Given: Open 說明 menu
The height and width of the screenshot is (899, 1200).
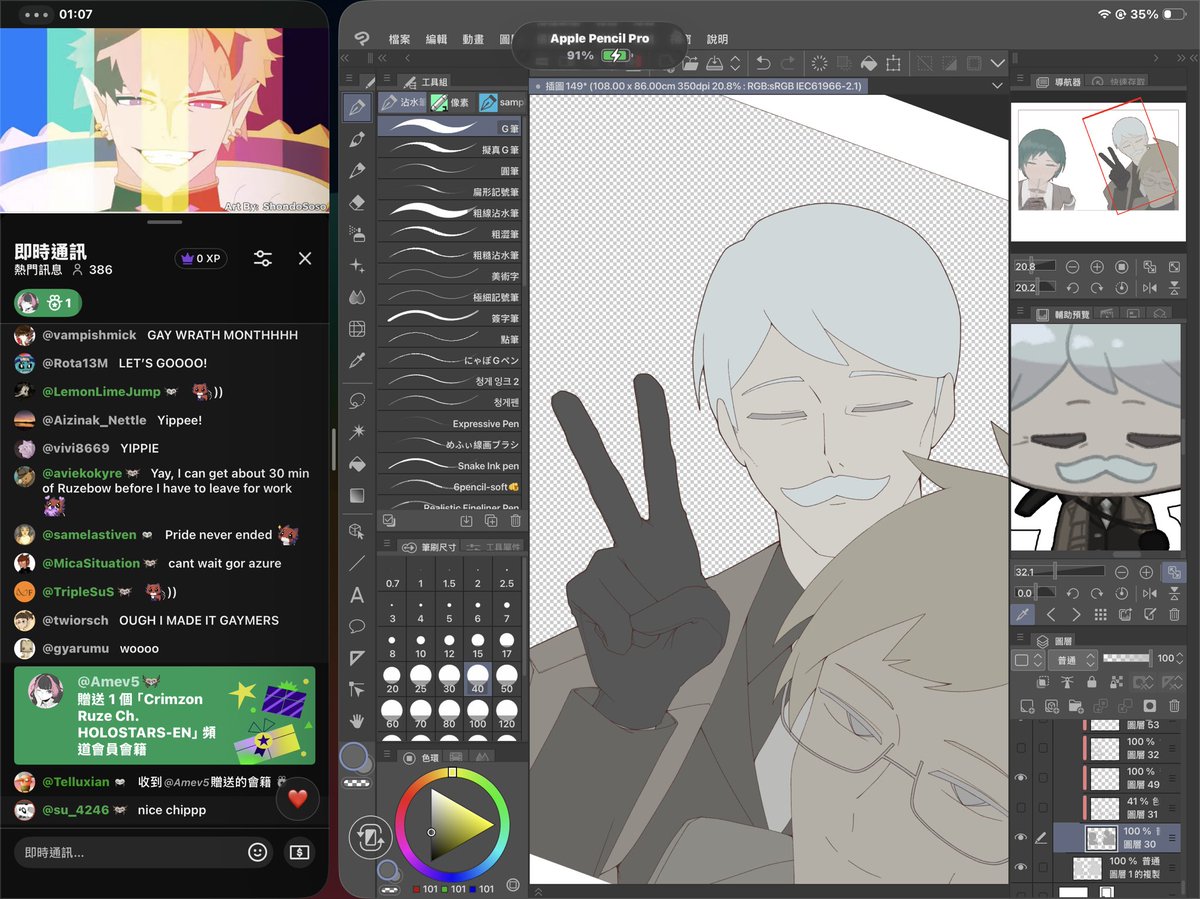Looking at the screenshot, I should [x=717, y=39].
